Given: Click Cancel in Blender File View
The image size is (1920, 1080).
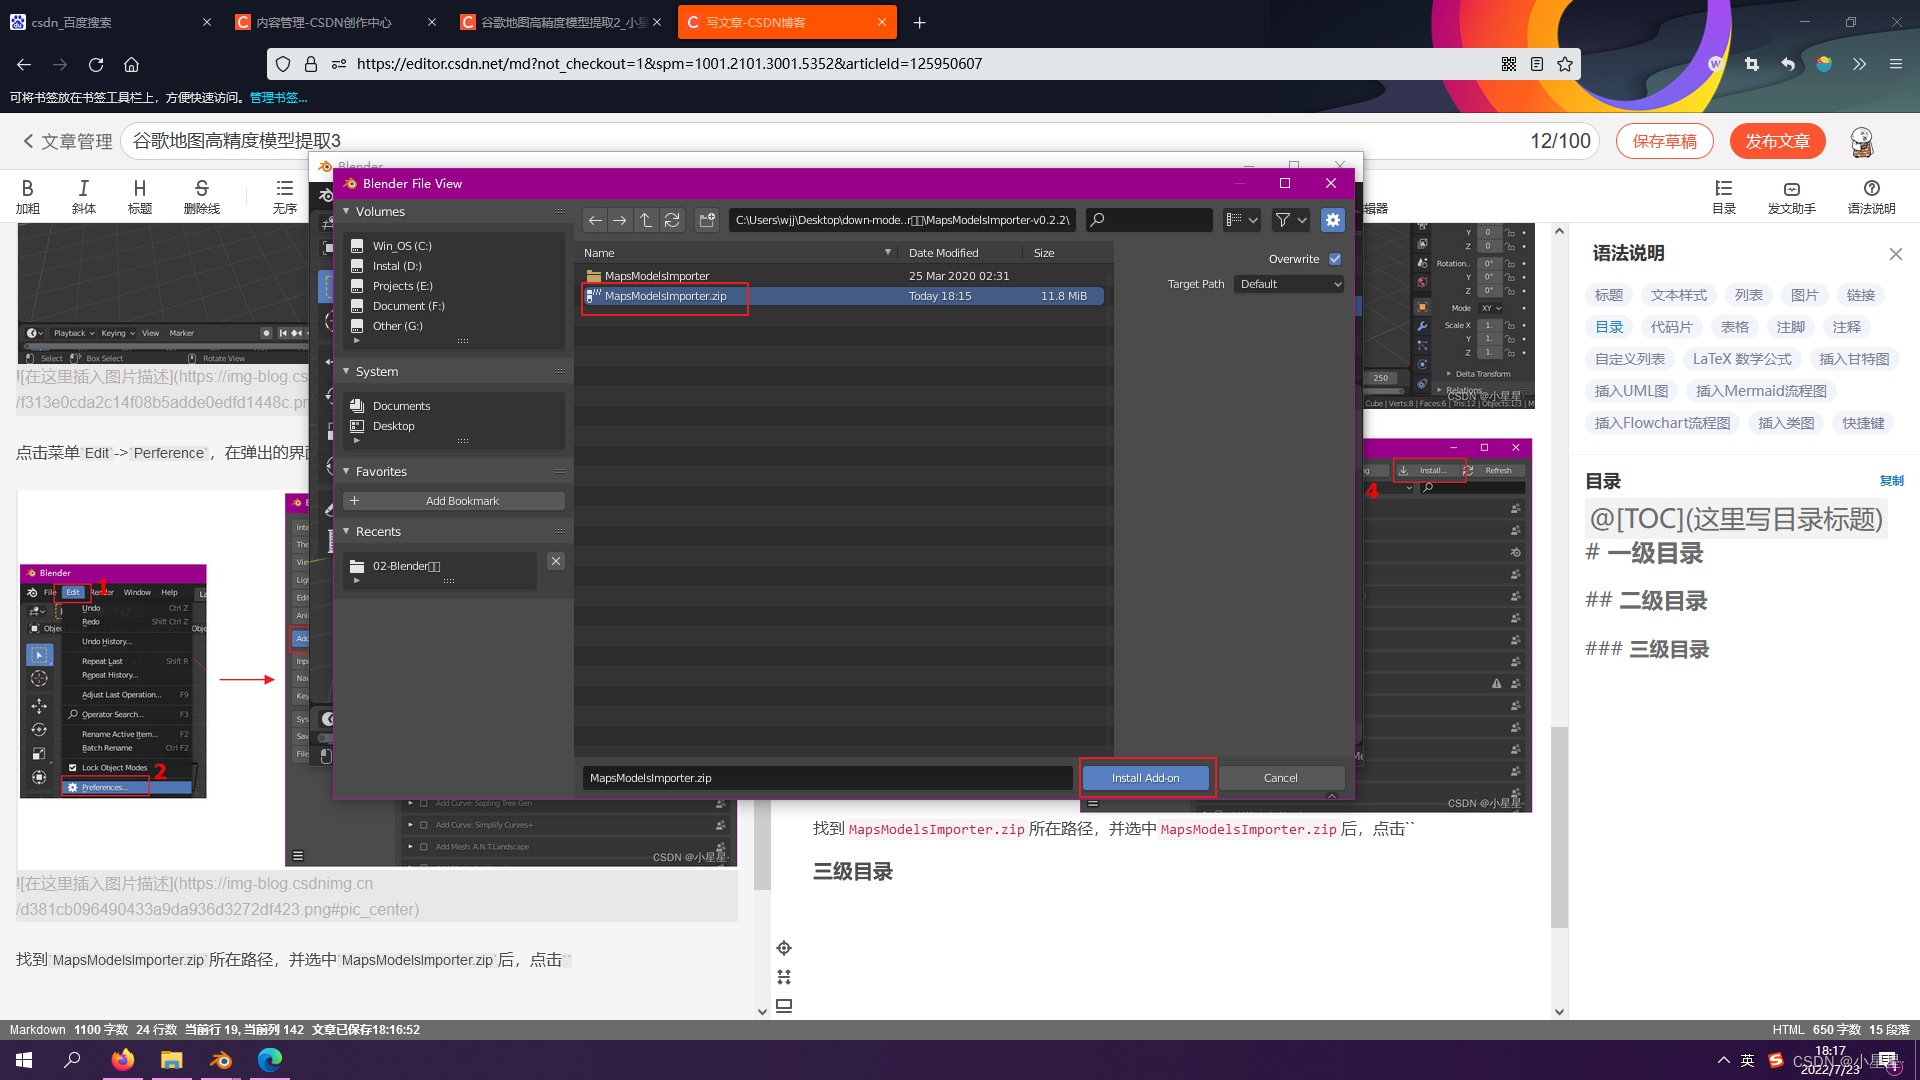Looking at the screenshot, I should click(x=1281, y=778).
